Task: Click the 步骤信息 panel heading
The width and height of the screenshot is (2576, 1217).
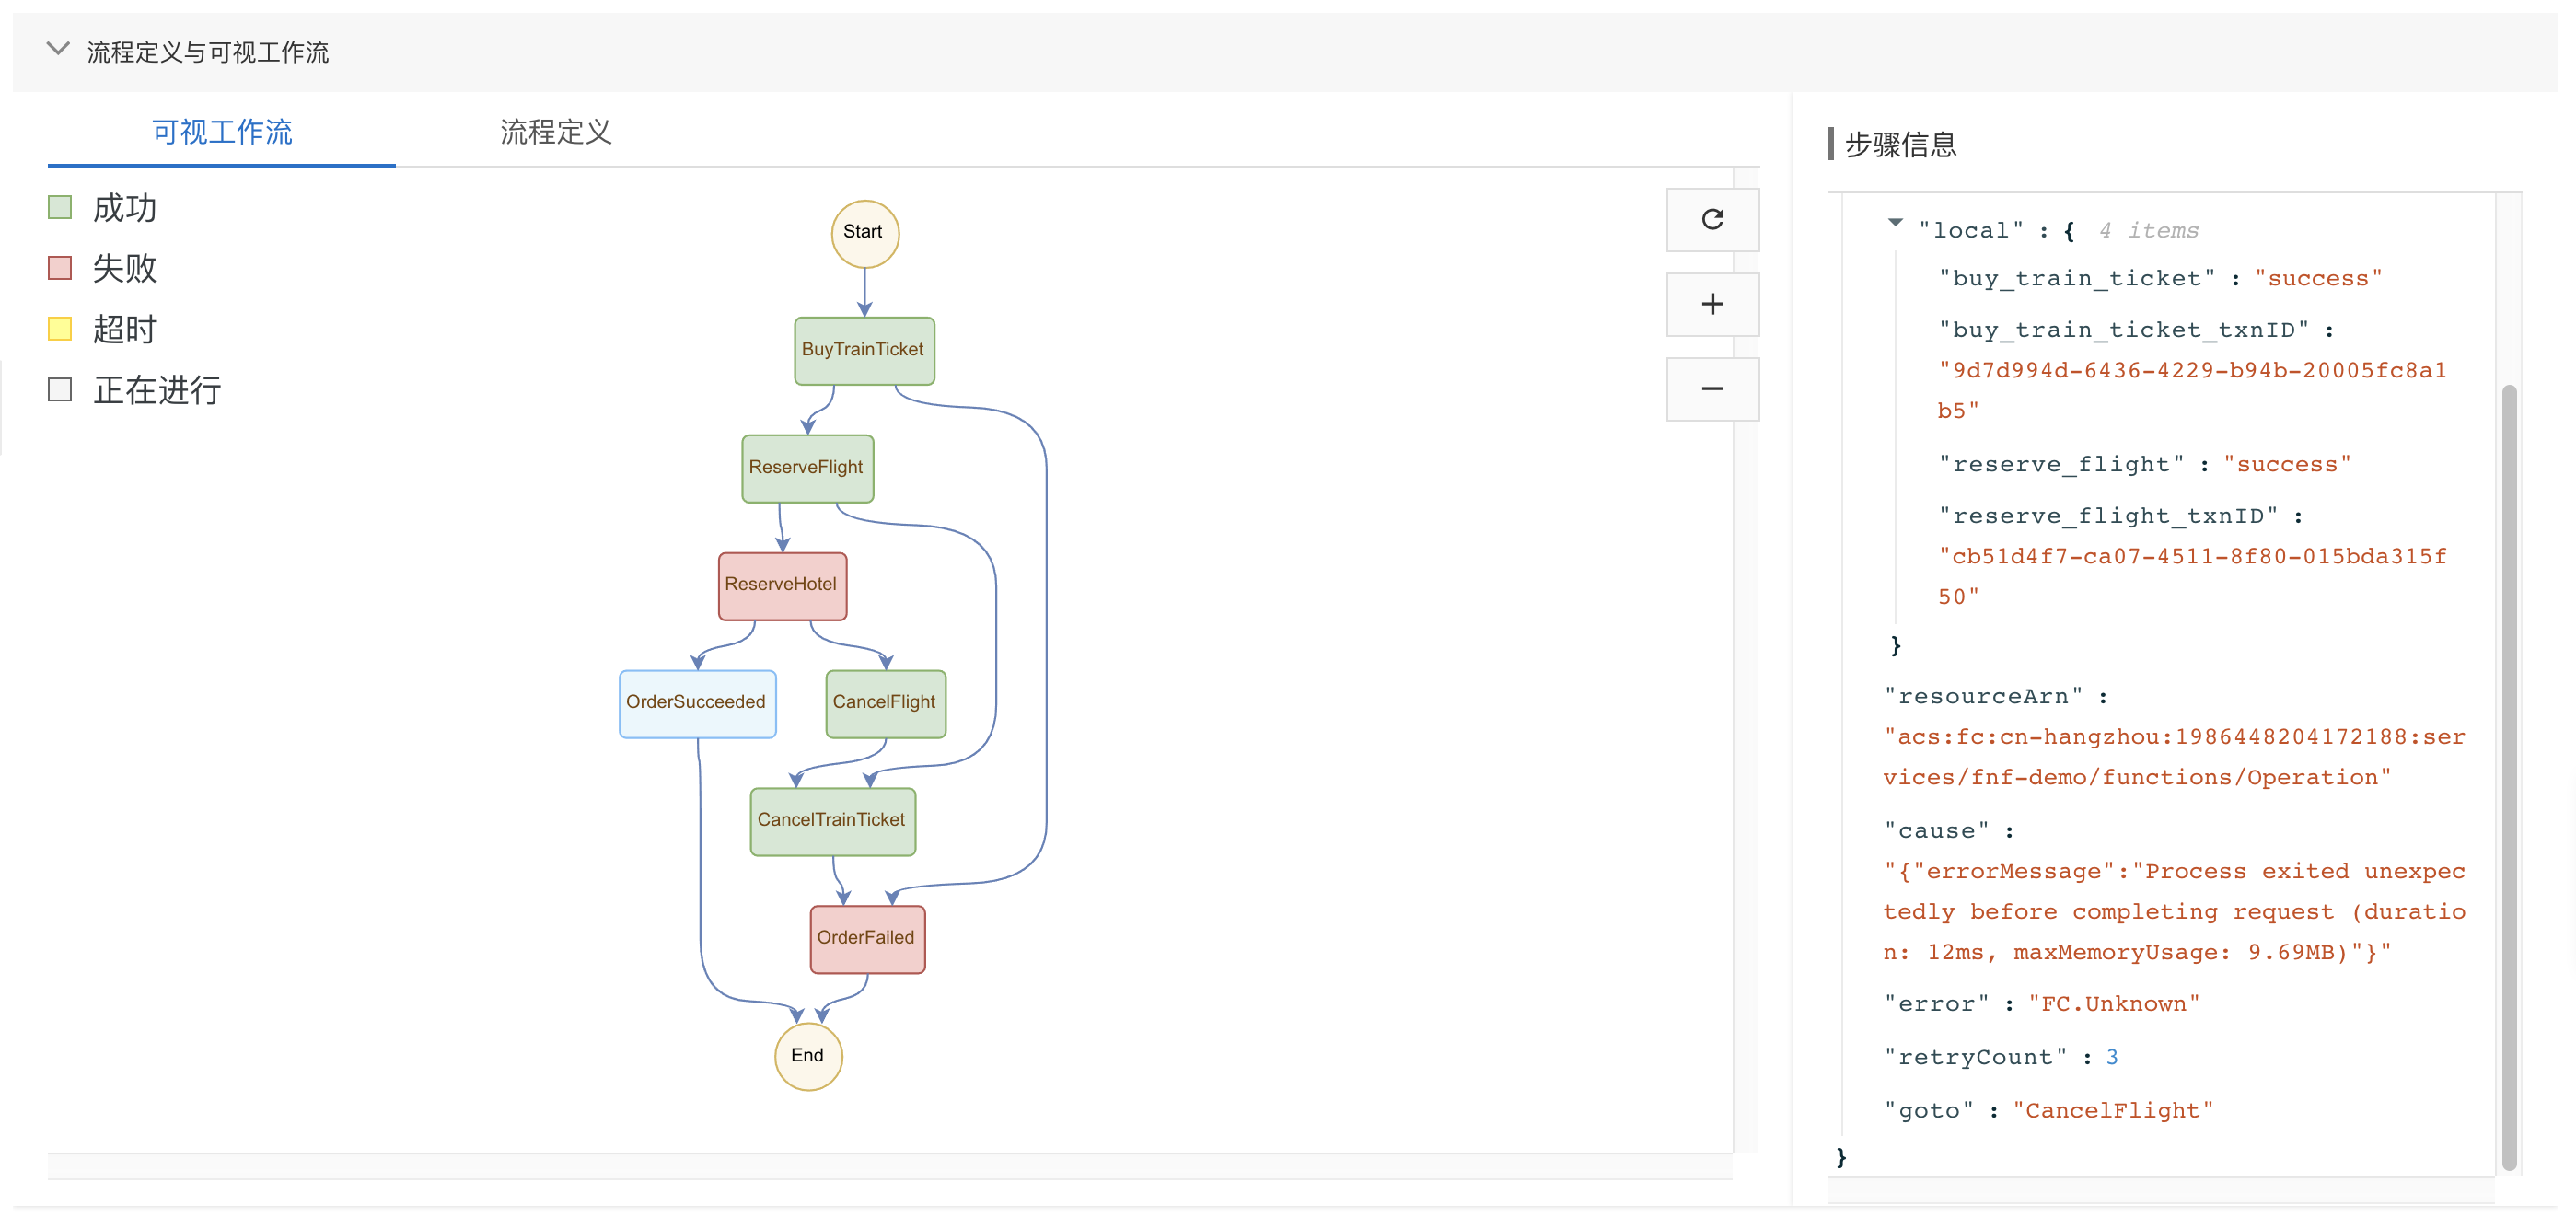Action: pos(1900,145)
